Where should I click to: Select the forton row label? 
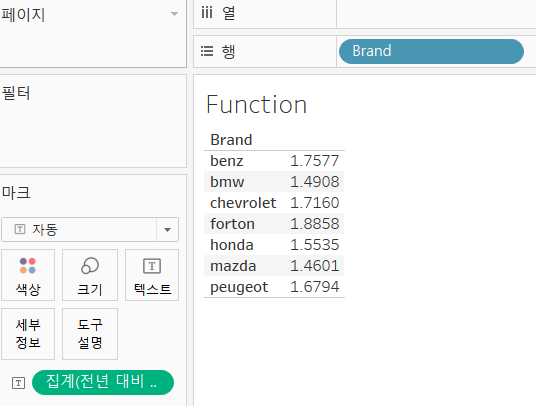[232, 224]
